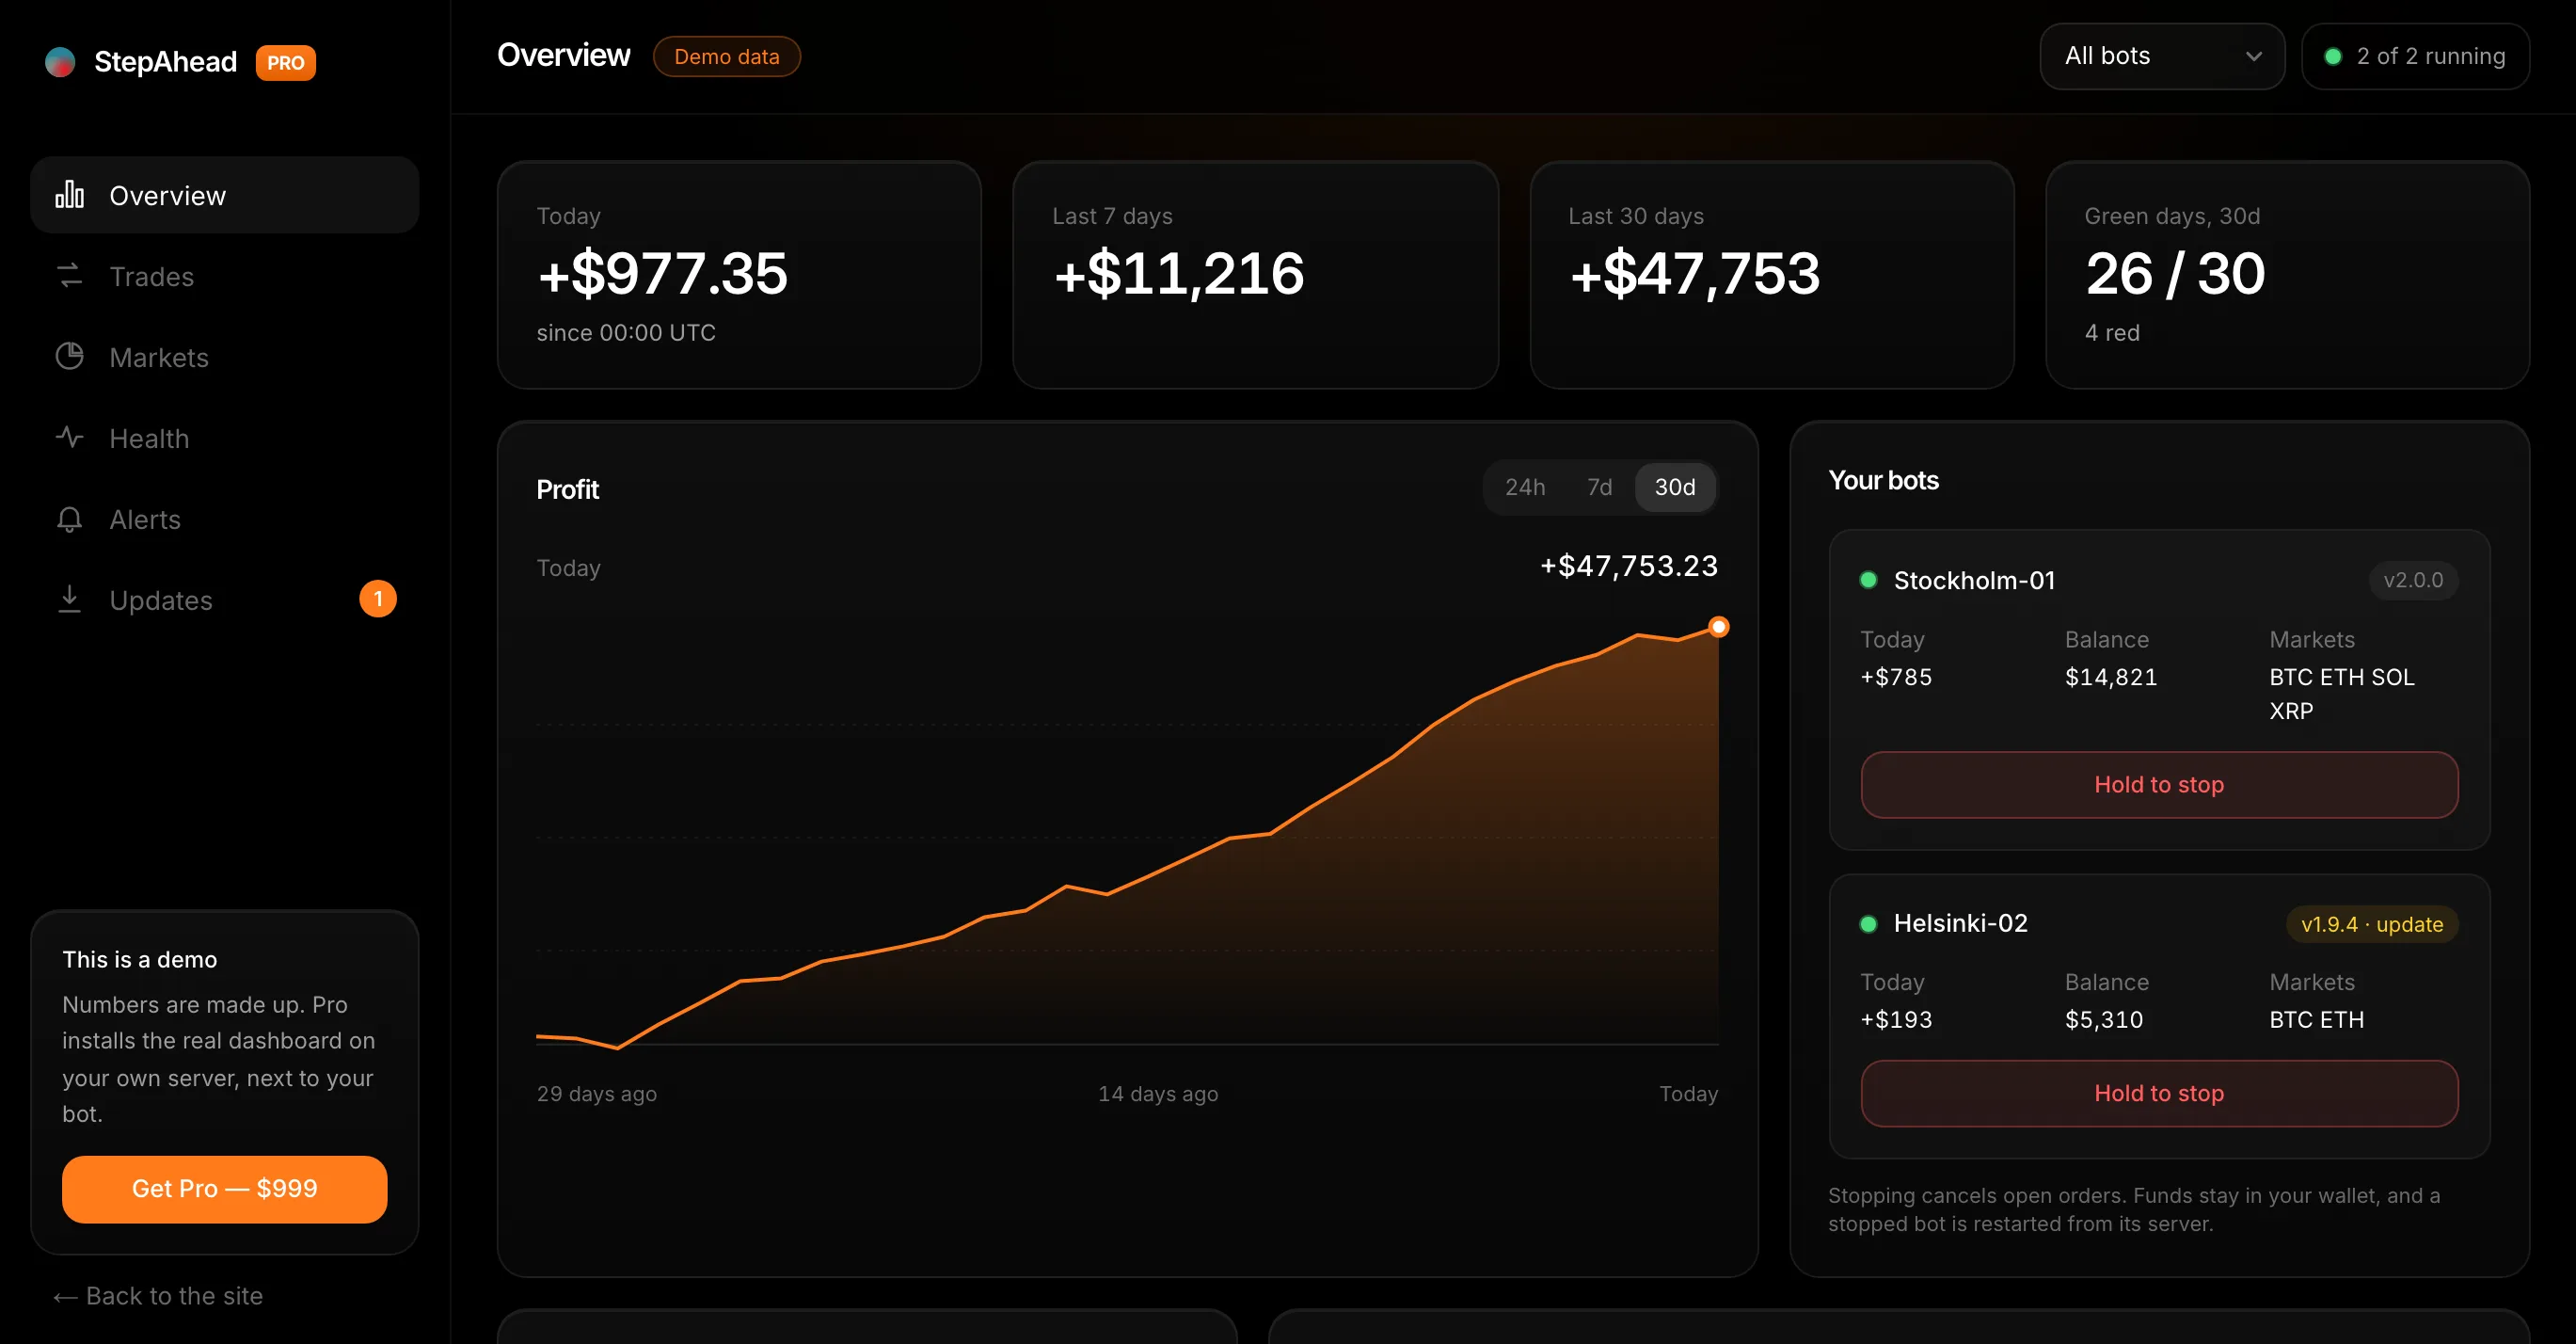Click the Overview bar-chart icon
The image size is (2576, 1344).
coord(69,195)
